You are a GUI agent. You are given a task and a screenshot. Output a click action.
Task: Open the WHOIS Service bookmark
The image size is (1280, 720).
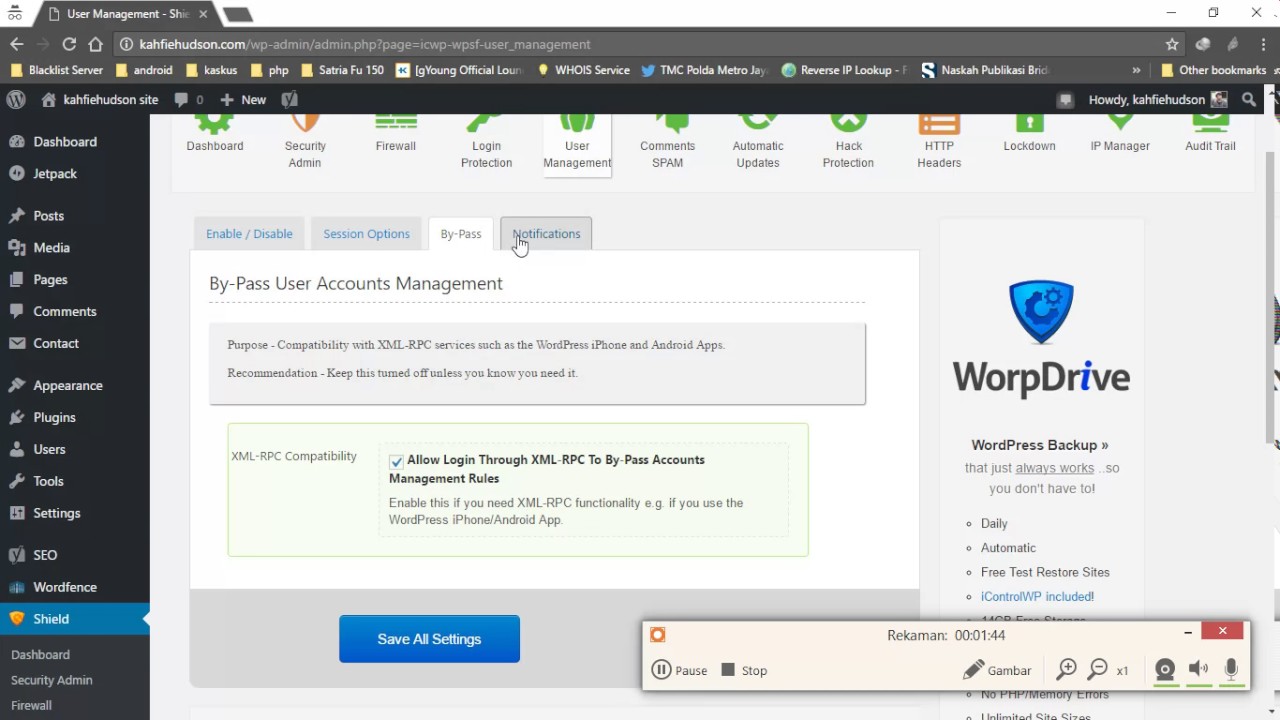point(583,70)
